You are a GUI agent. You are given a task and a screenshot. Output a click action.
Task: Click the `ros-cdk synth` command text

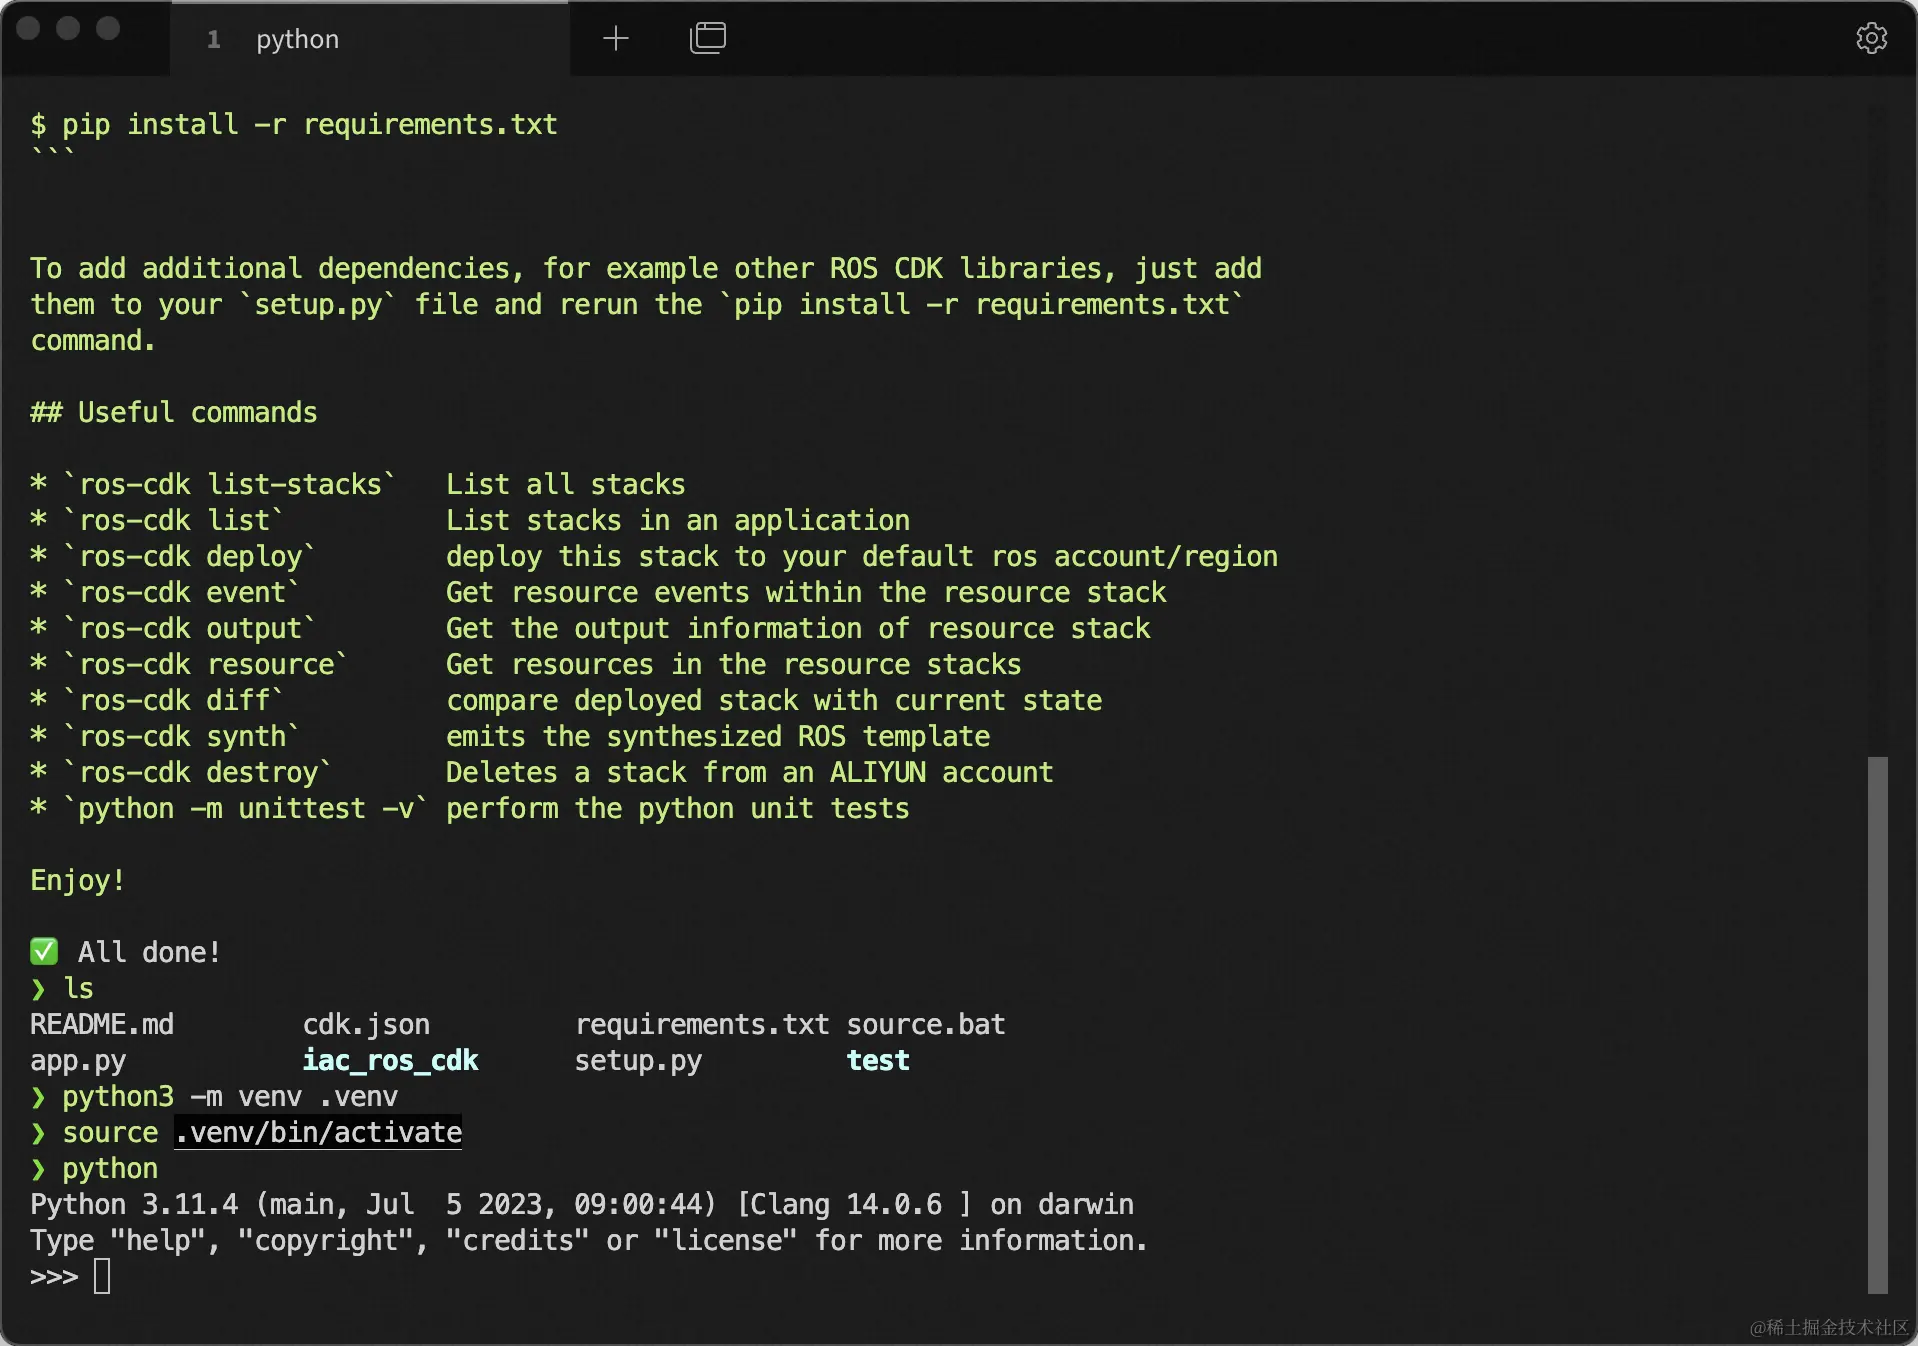[182, 737]
